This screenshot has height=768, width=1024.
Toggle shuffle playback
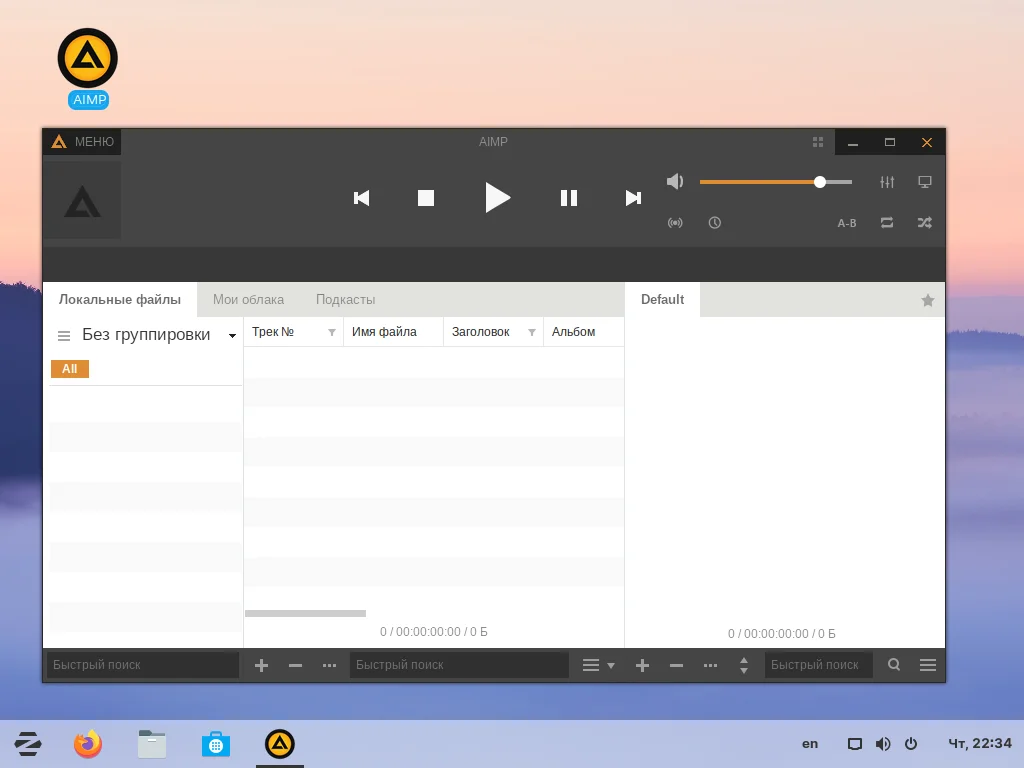coord(924,222)
